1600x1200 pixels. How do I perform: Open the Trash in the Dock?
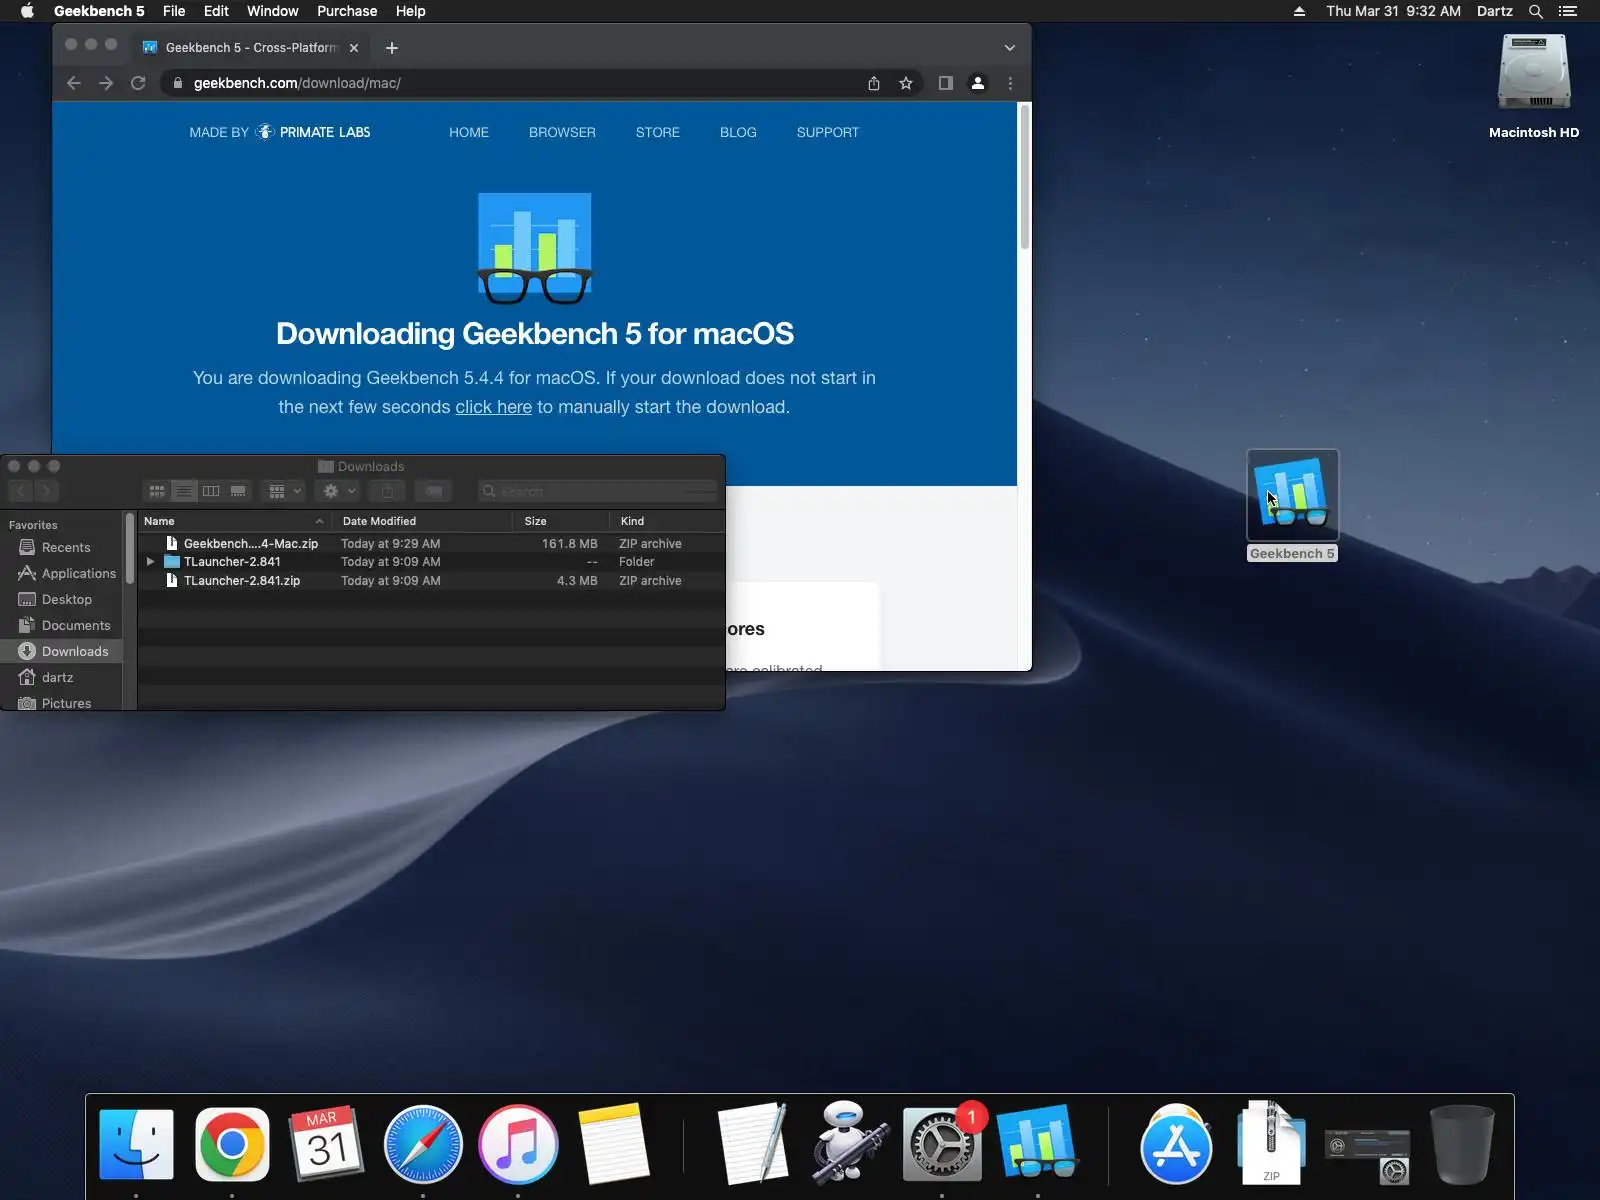(1462, 1144)
